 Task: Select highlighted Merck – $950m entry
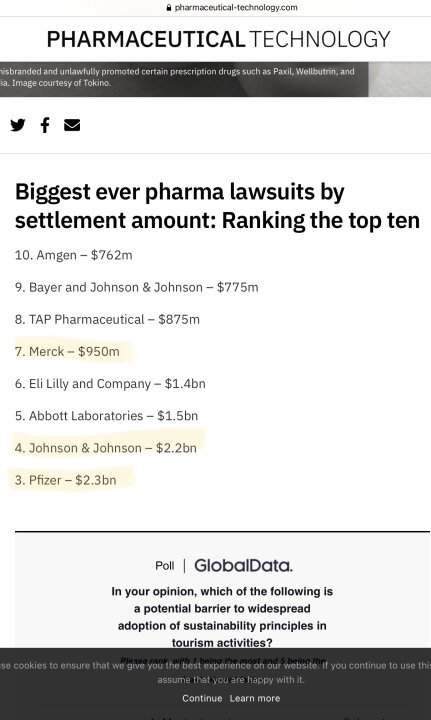pos(67,351)
